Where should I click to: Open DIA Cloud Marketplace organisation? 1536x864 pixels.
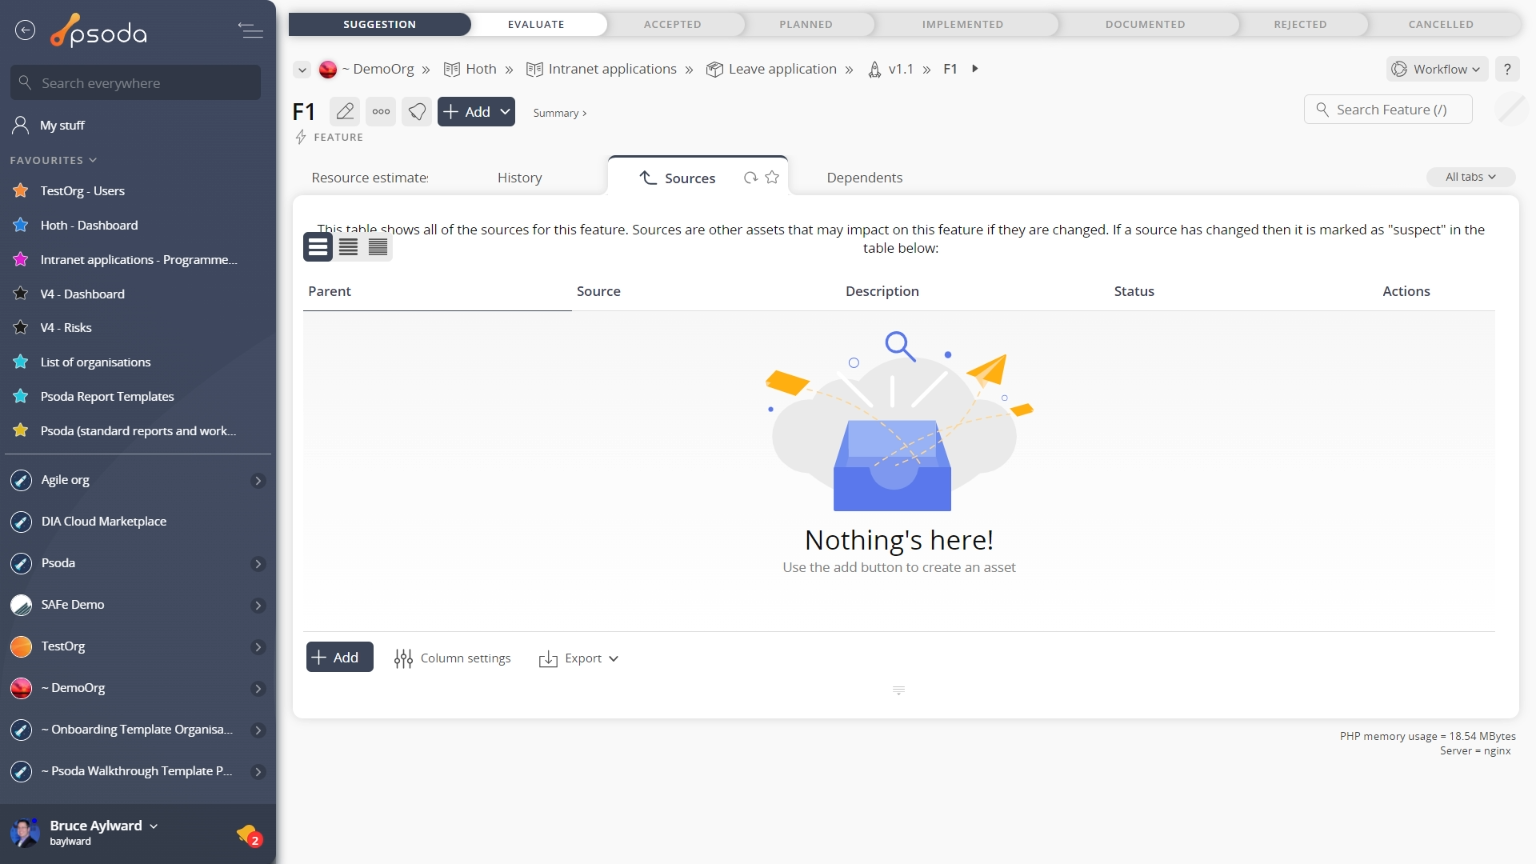click(x=104, y=522)
